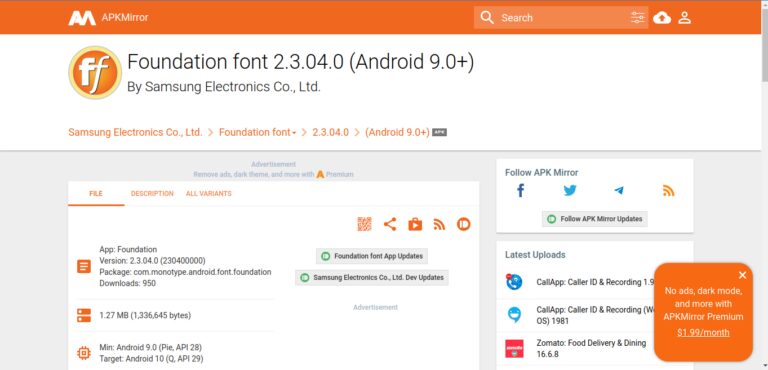768x370 pixels.
Task: Click Version: 2.3.04.0 (230400000) text
Action: 152,261
